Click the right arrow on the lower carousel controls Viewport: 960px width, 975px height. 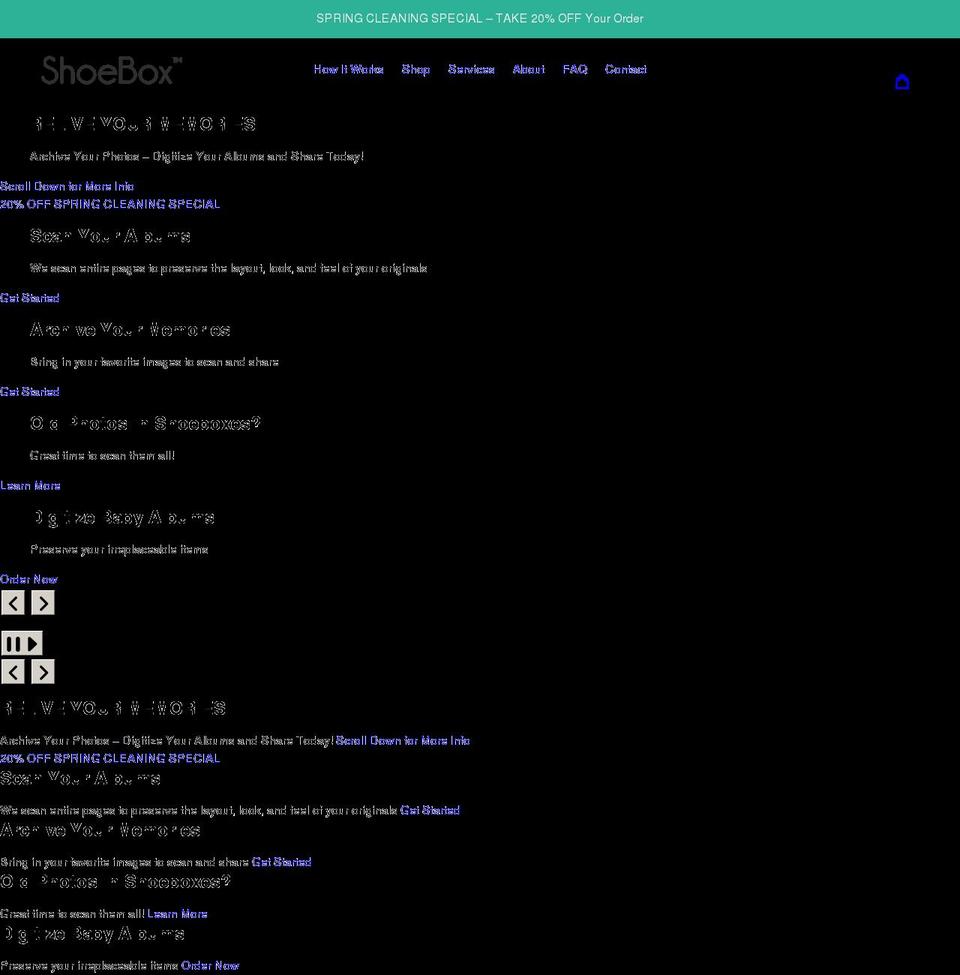coord(42,671)
